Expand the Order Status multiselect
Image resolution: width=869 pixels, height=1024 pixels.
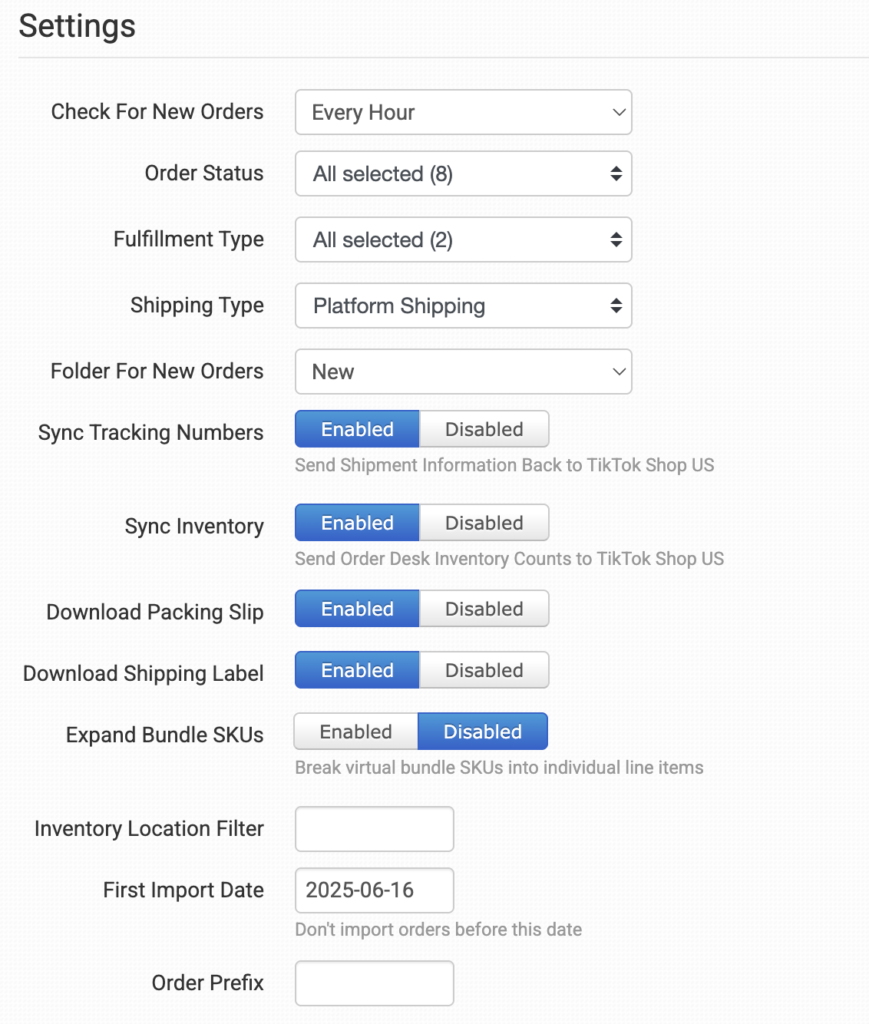(462, 174)
